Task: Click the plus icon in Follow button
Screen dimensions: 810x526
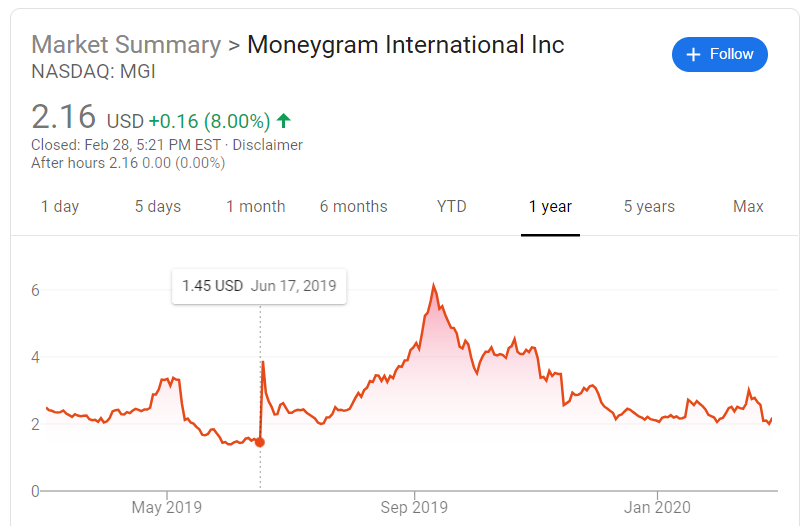Action: click(694, 54)
